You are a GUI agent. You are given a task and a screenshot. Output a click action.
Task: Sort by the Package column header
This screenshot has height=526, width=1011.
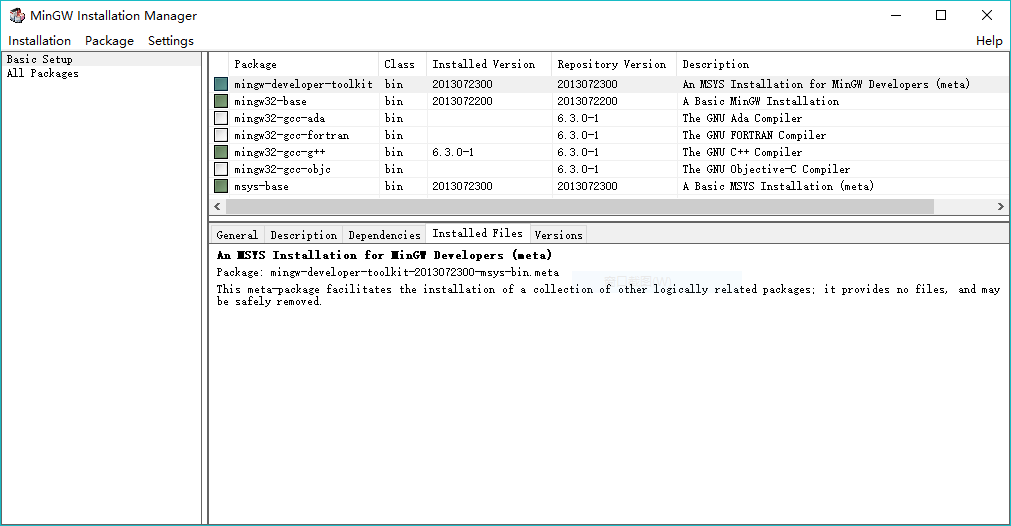pyautogui.click(x=304, y=64)
